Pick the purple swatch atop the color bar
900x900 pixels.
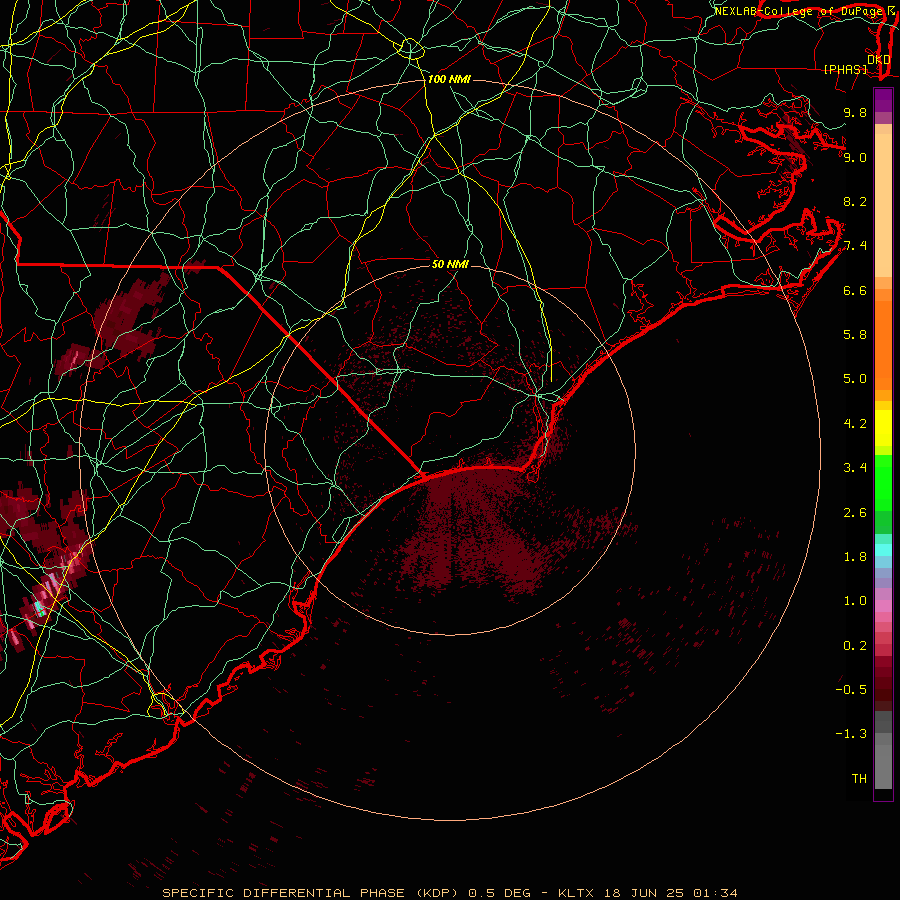point(883,100)
